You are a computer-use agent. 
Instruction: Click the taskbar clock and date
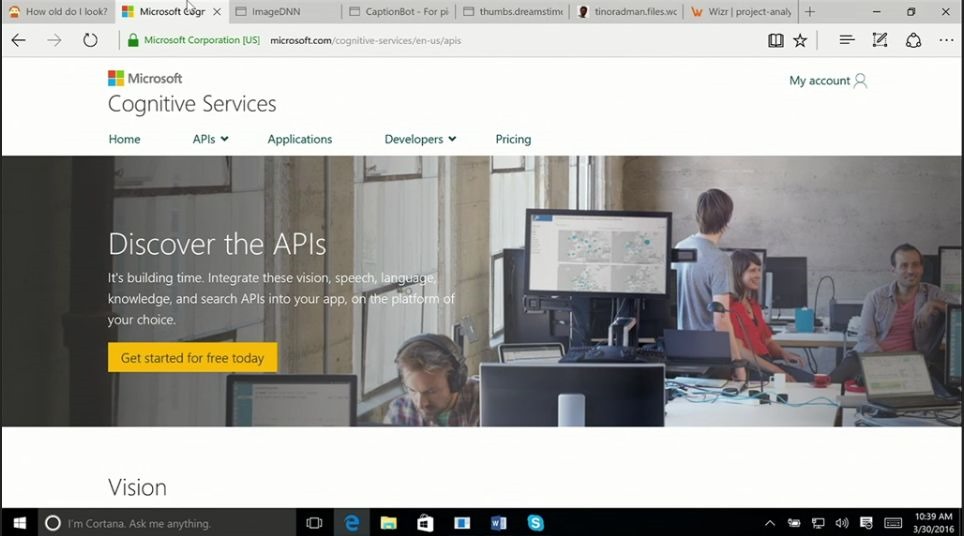[933, 522]
